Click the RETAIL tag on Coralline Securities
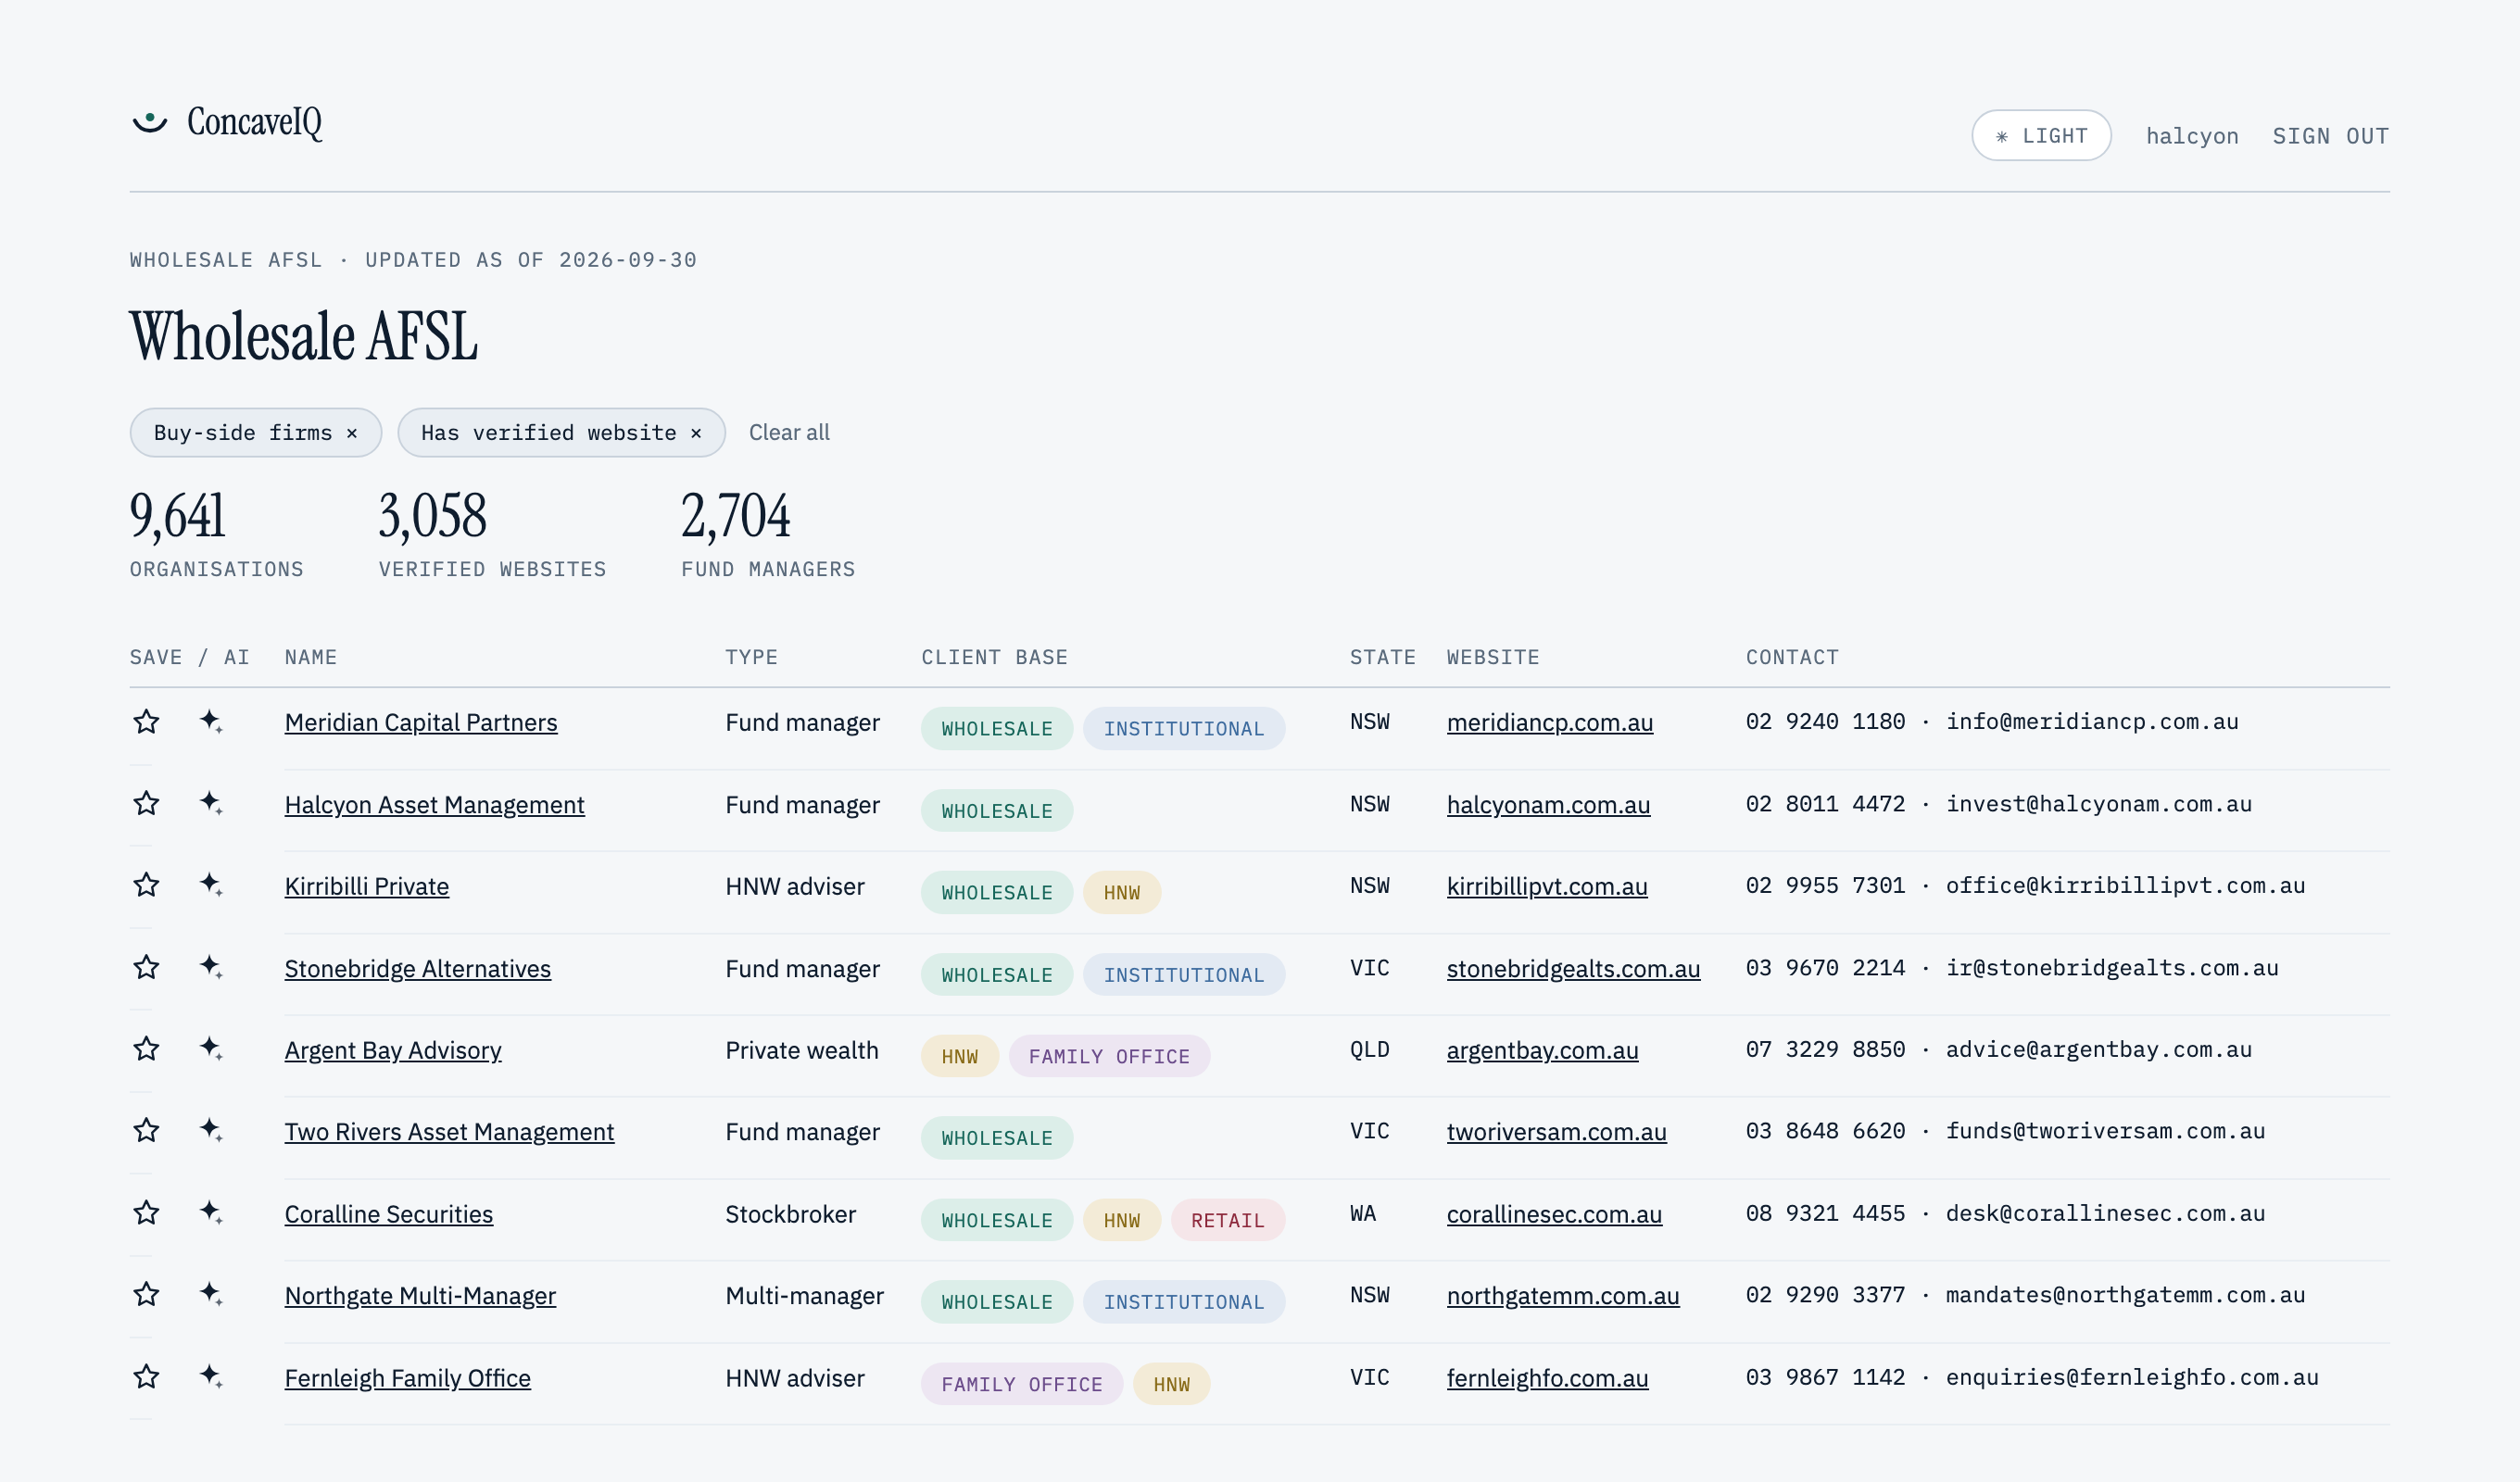The width and height of the screenshot is (2520, 1482). point(1227,1220)
